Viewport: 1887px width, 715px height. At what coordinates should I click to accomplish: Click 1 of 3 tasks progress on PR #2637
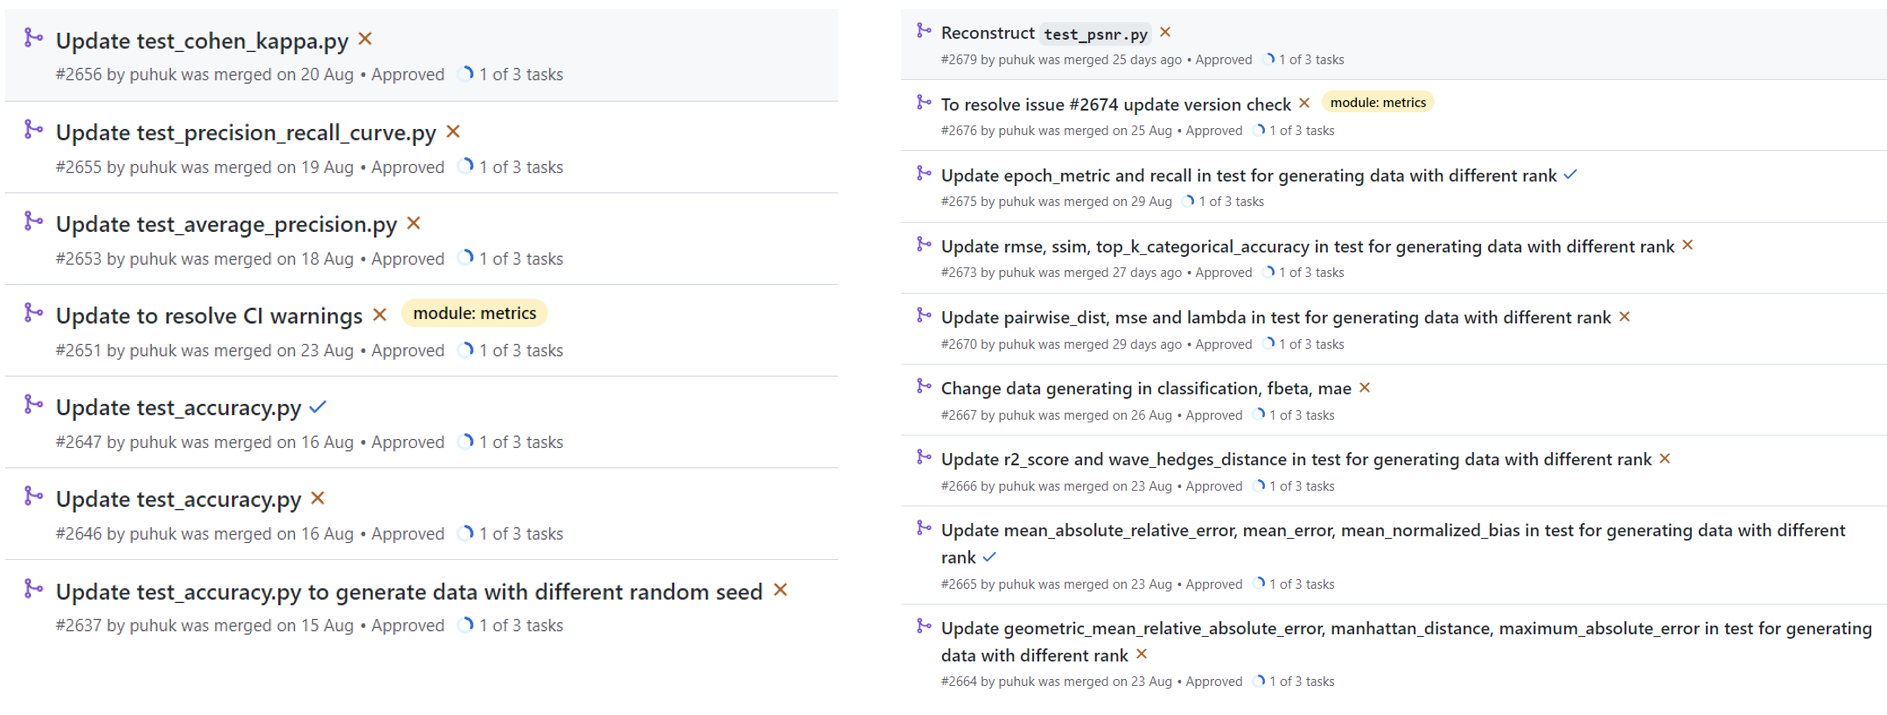(x=520, y=626)
